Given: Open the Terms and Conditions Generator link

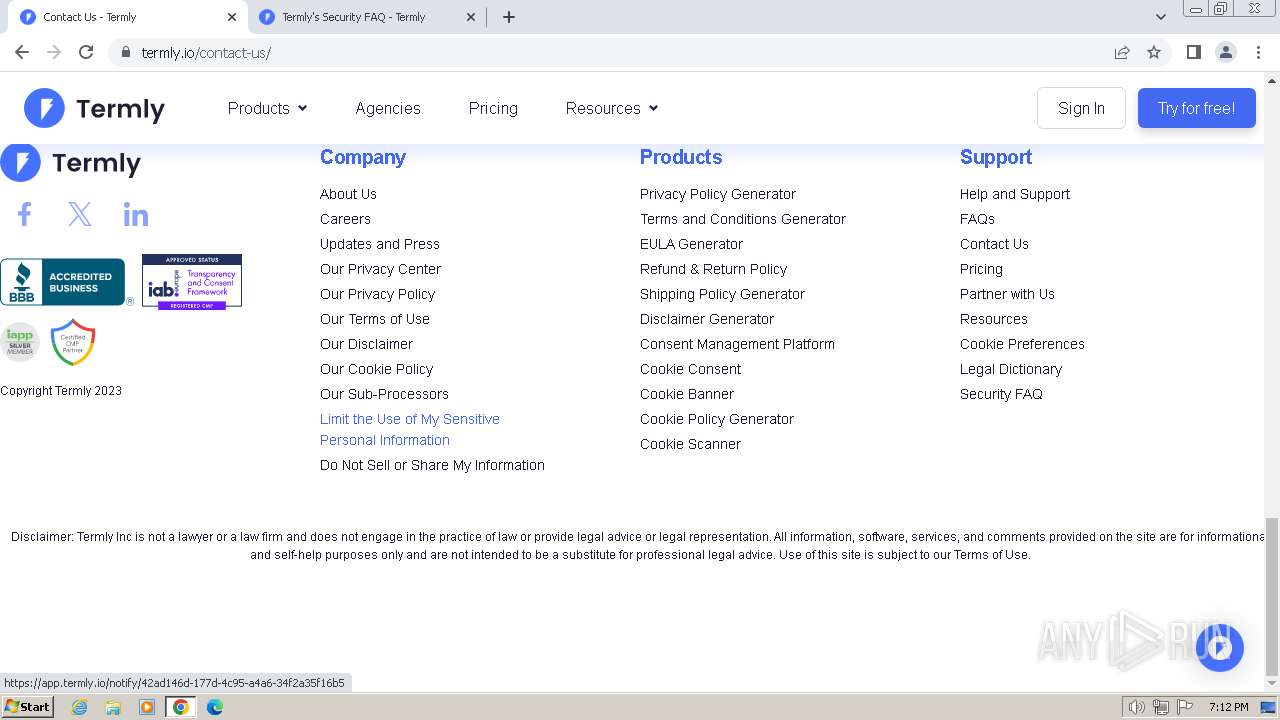Looking at the screenshot, I should (x=743, y=219).
